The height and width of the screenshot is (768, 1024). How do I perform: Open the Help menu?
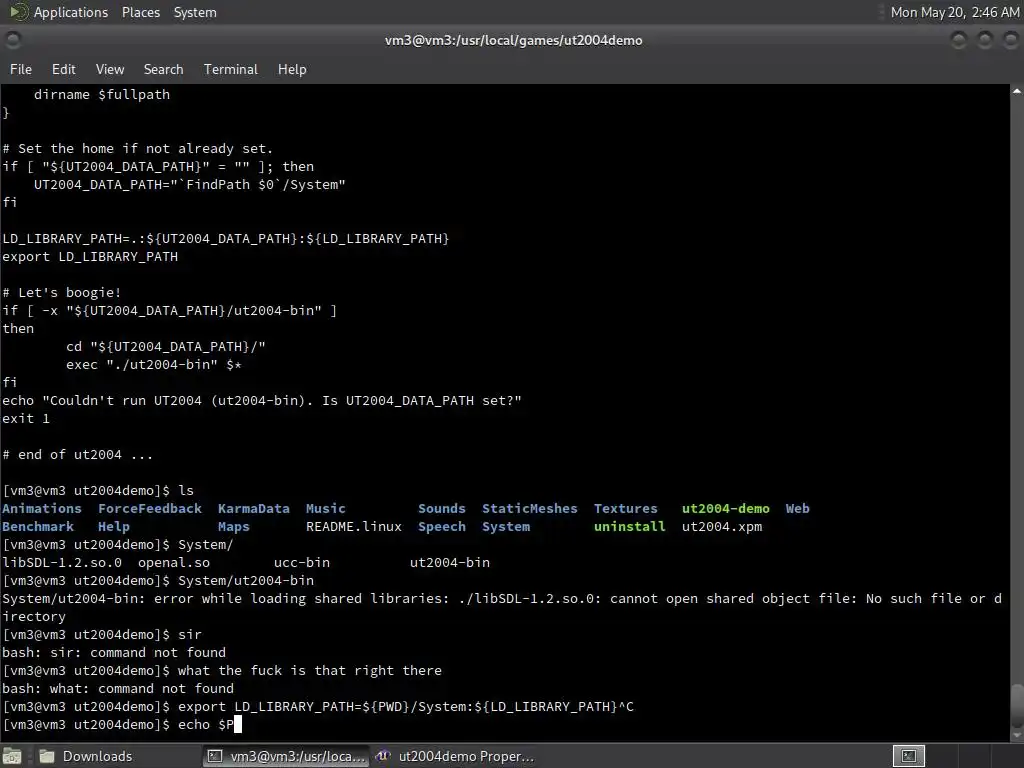point(292,69)
